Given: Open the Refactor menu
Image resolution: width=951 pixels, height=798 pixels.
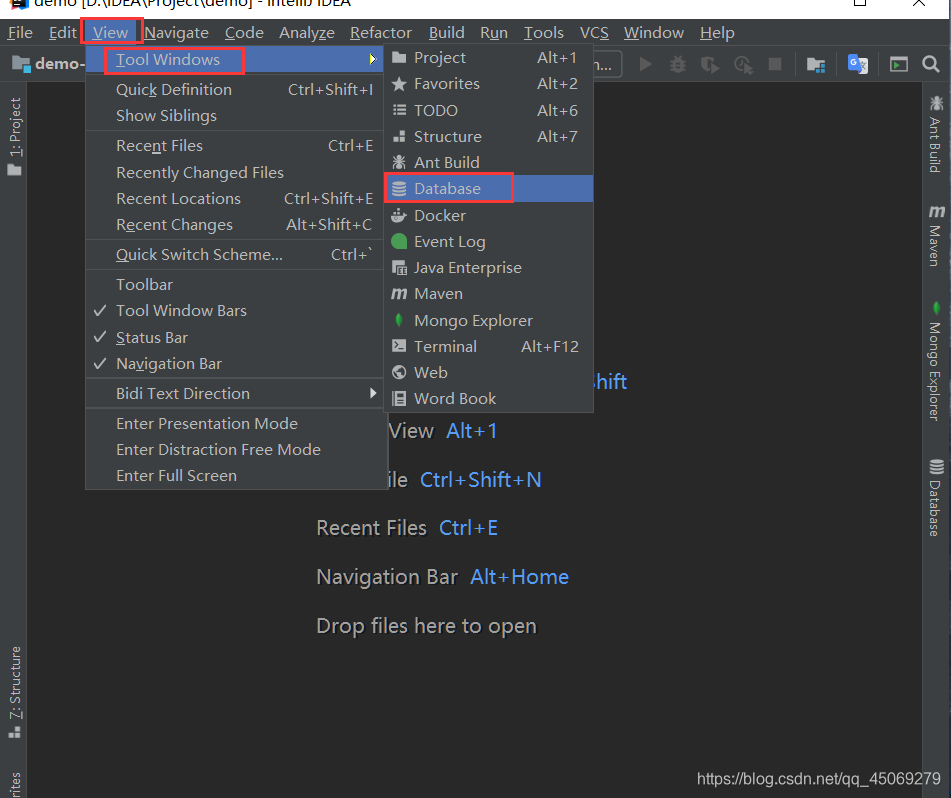Looking at the screenshot, I should (x=381, y=33).
